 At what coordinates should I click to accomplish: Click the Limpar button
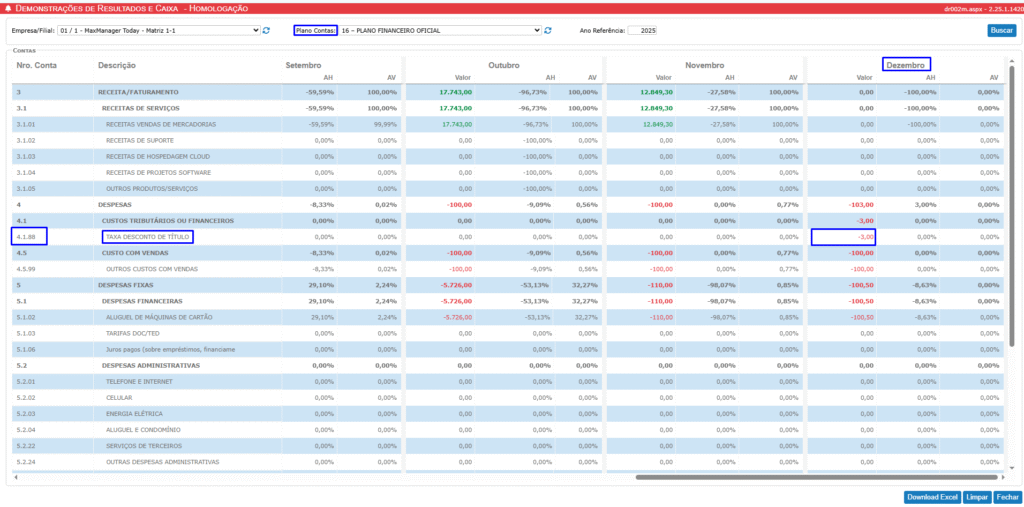click(977, 497)
